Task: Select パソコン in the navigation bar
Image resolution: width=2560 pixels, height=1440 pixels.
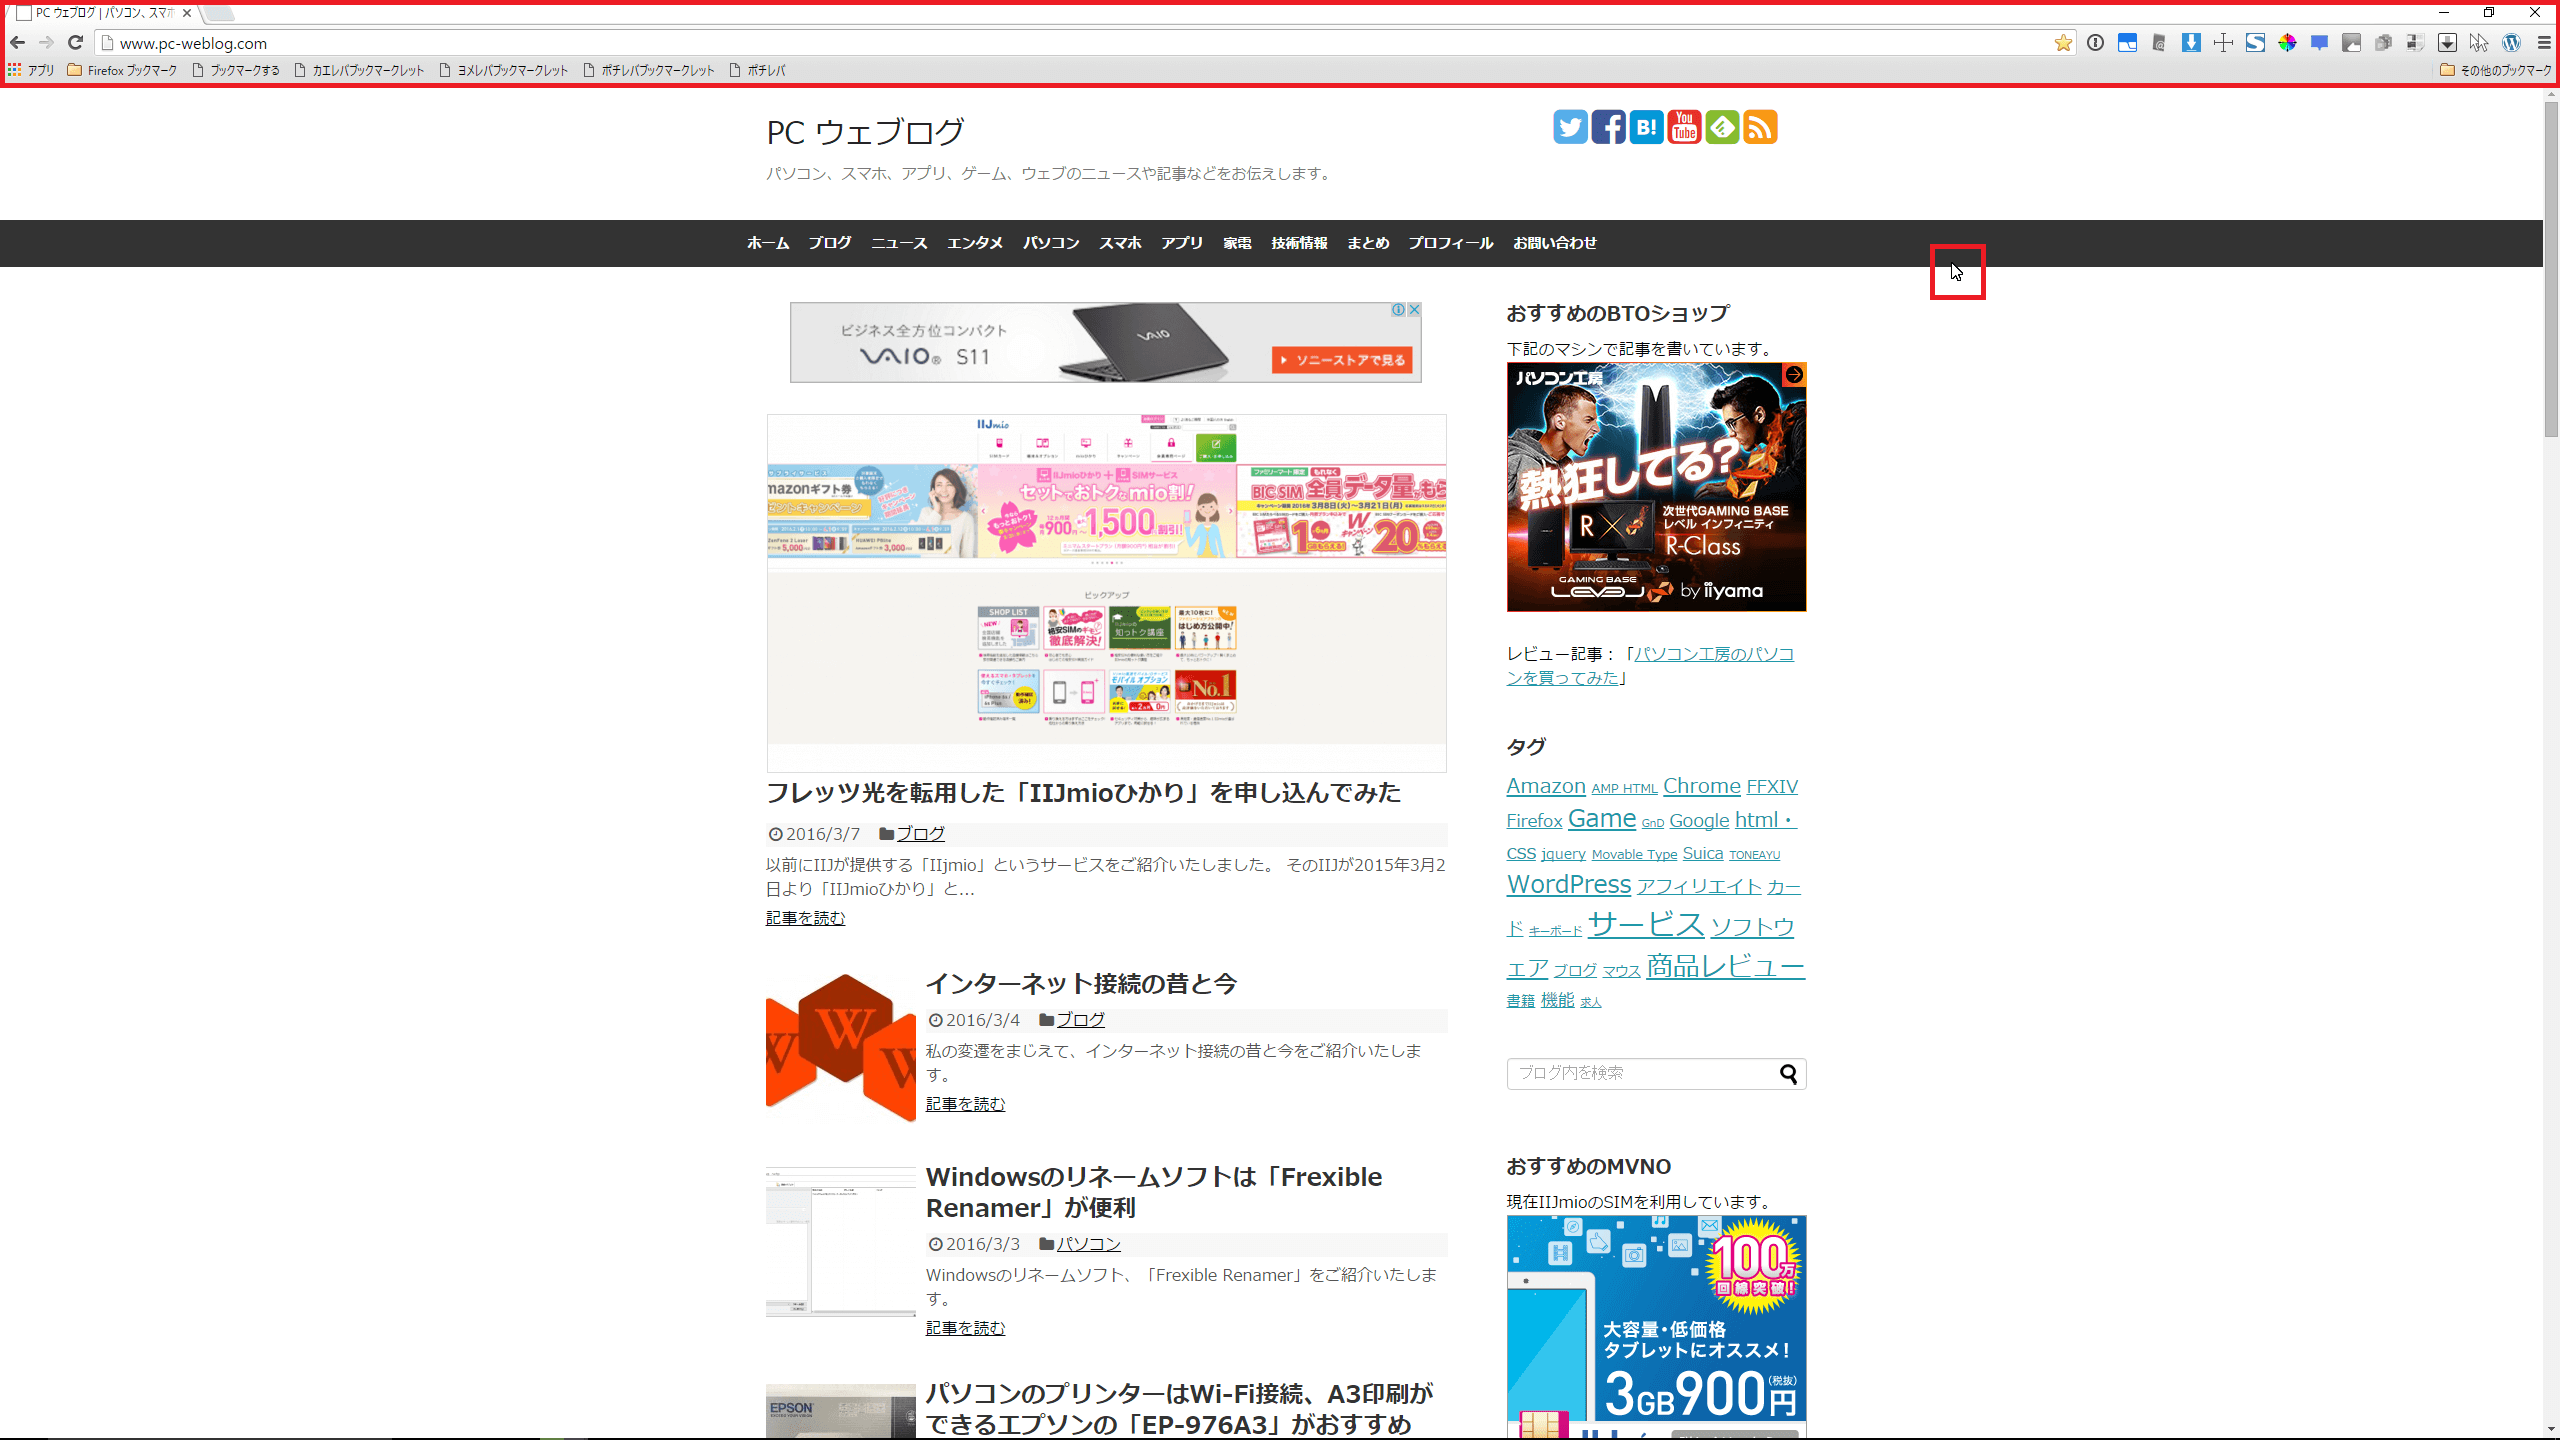Action: [1051, 243]
